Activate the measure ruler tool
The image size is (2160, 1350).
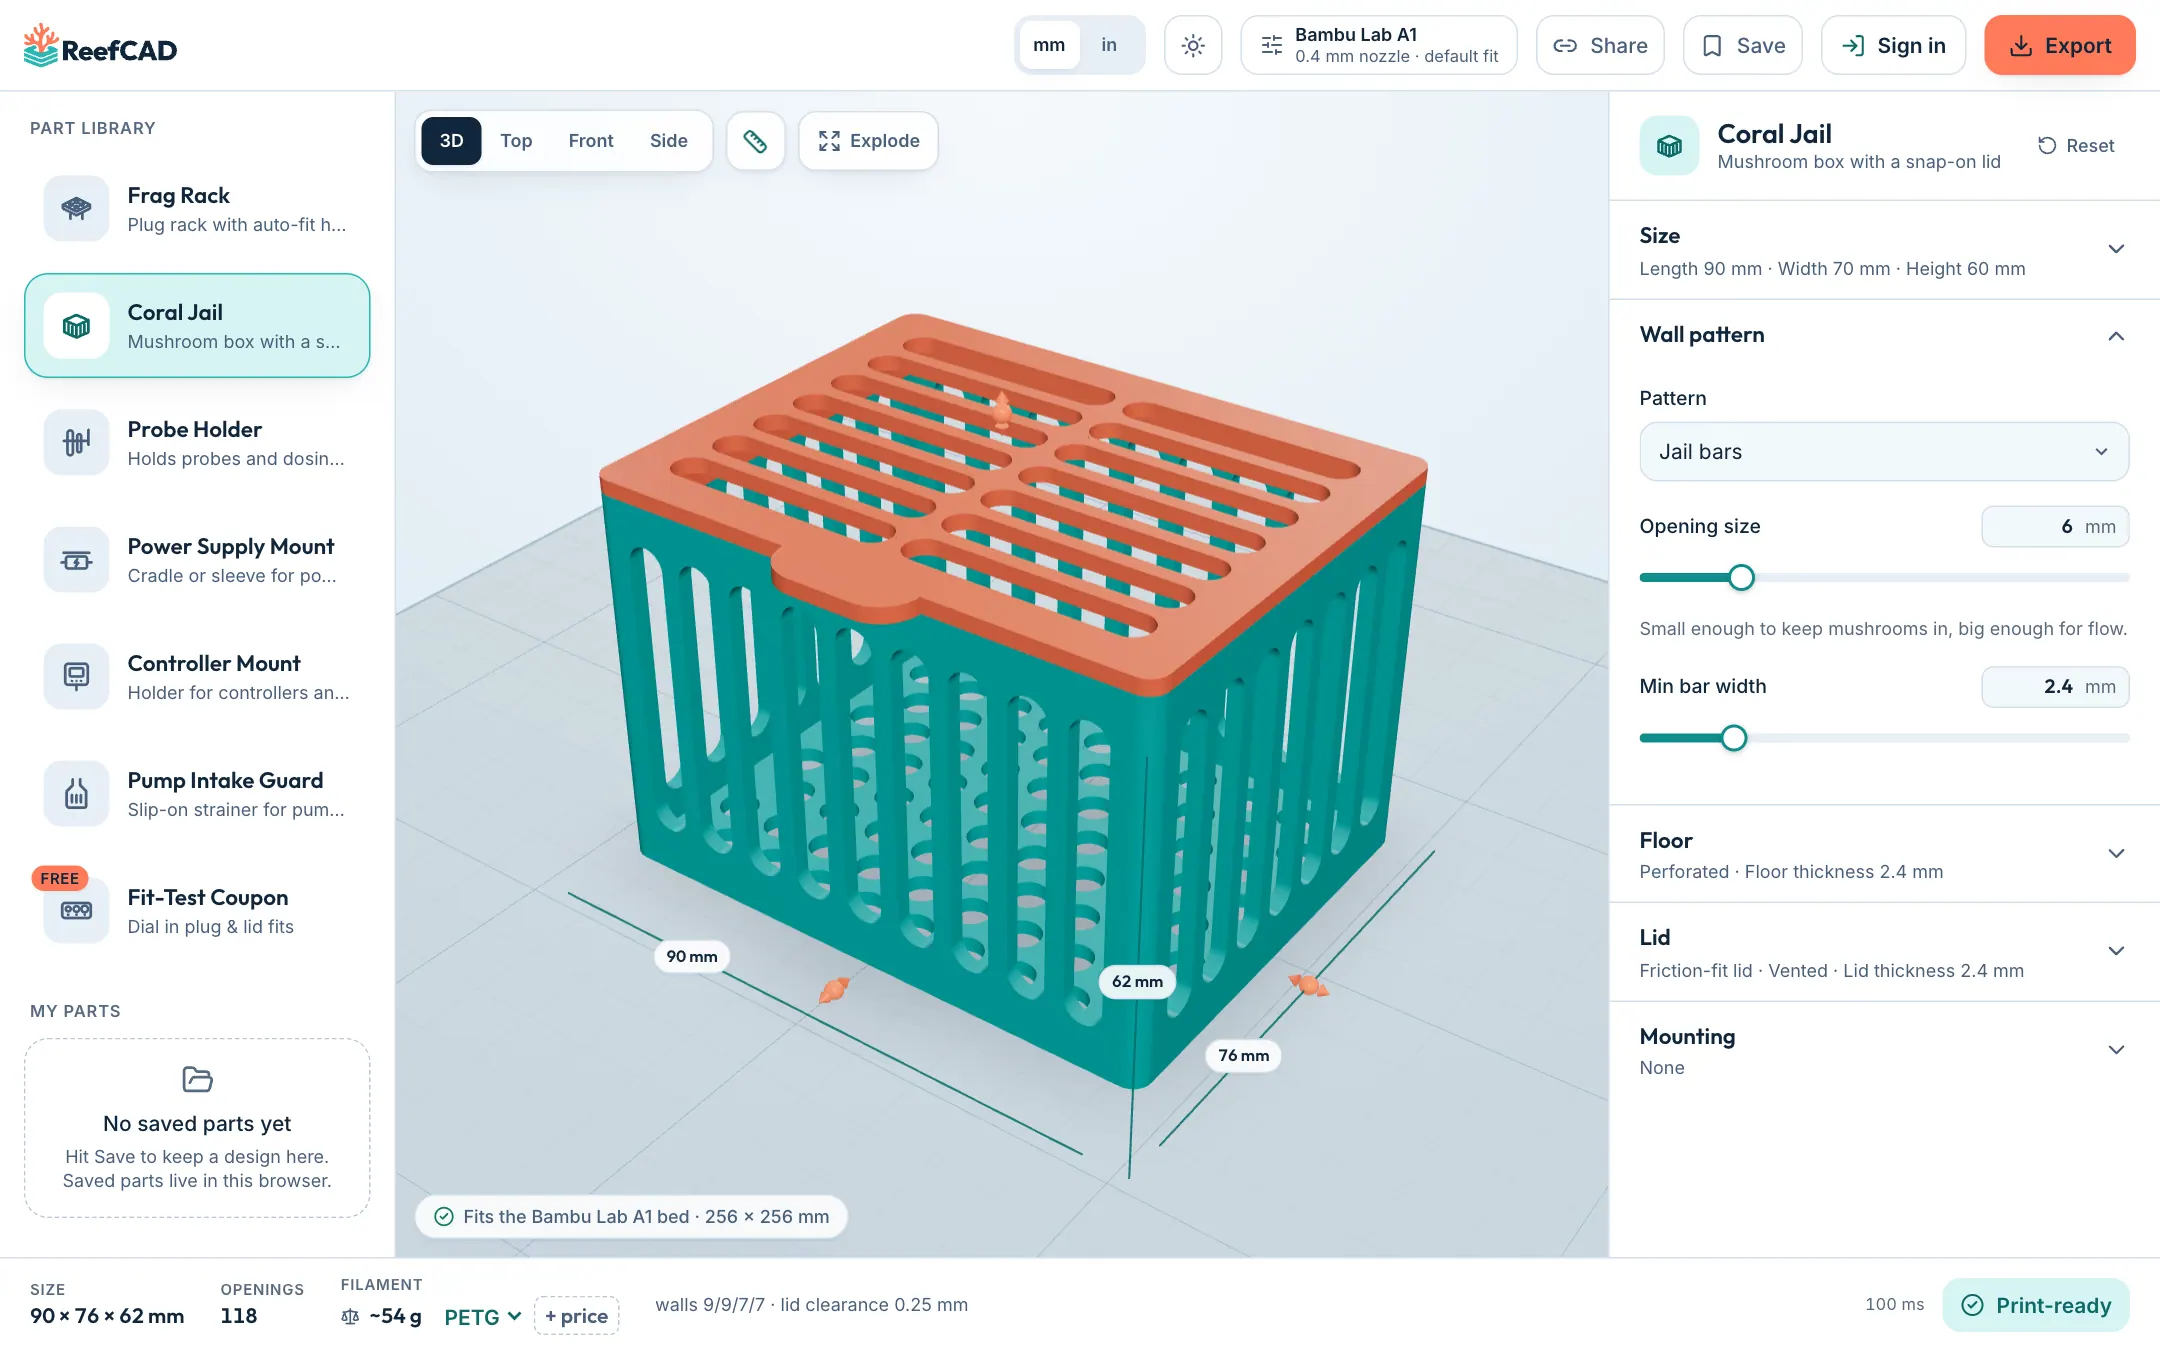[x=755, y=141]
